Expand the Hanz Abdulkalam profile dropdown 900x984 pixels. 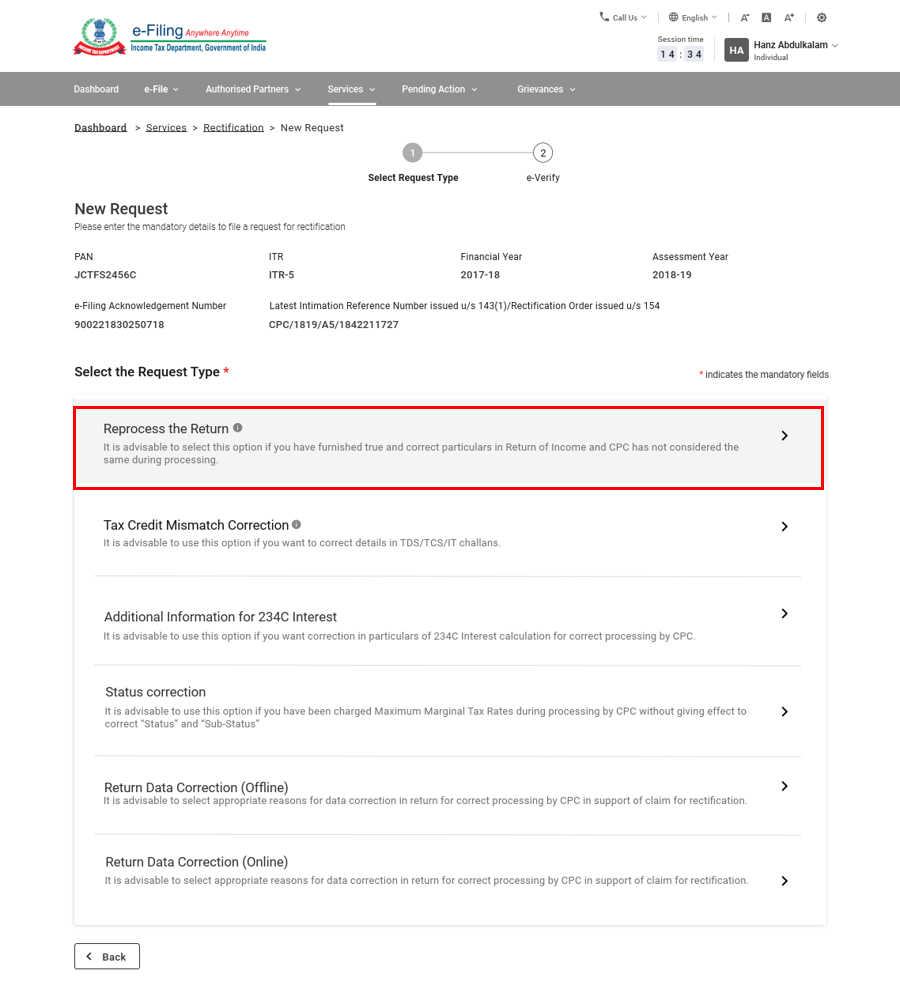click(x=791, y=44)
